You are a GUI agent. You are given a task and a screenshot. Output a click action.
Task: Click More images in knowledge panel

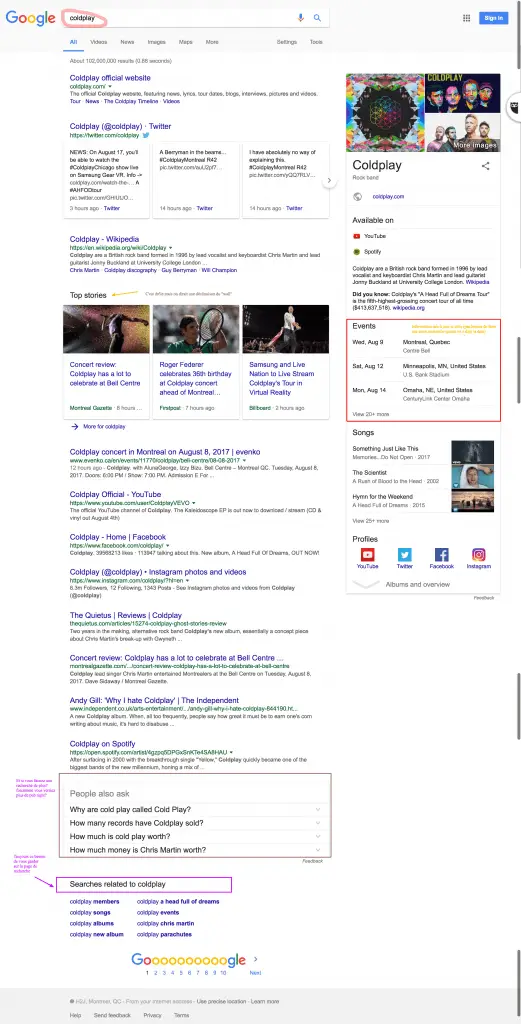(x=475, y=145)
